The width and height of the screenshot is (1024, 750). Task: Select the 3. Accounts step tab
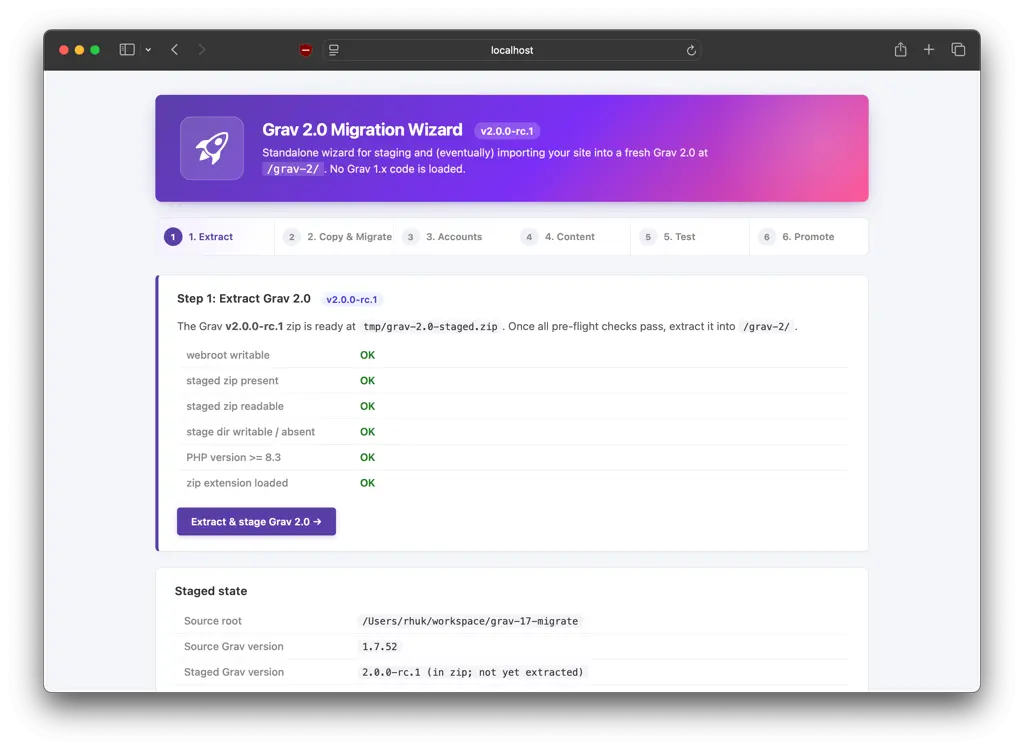453,236
